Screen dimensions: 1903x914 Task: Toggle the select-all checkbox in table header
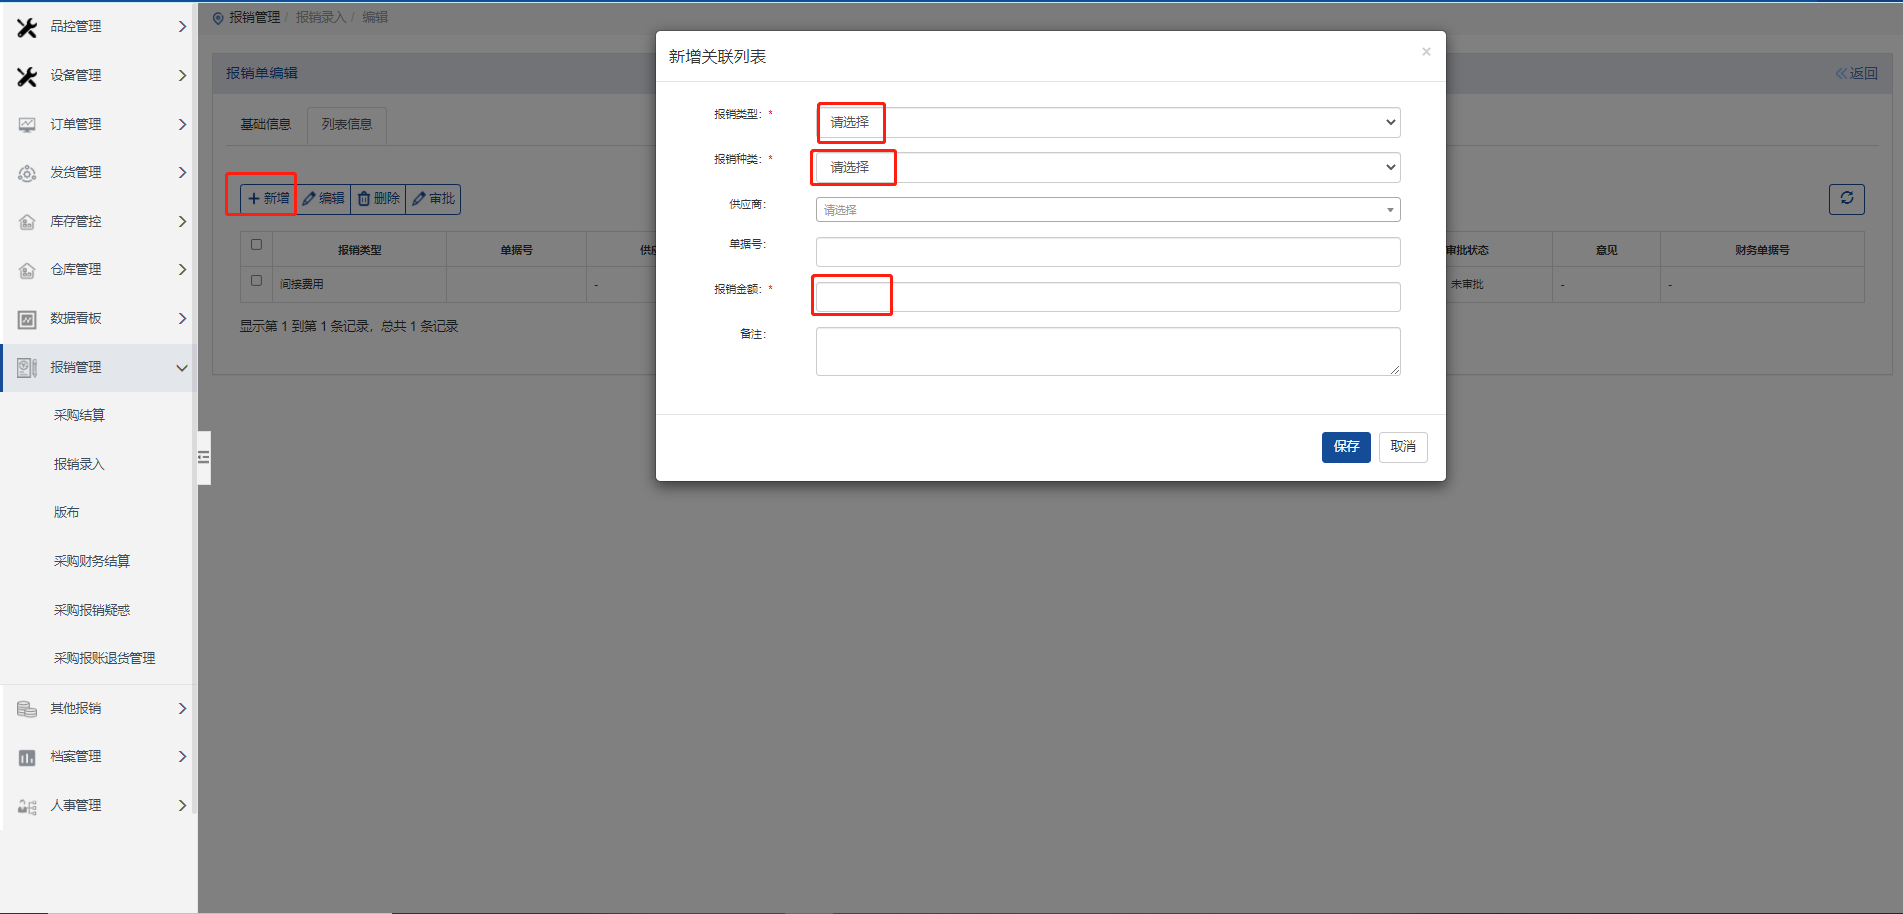click(256, 245)
